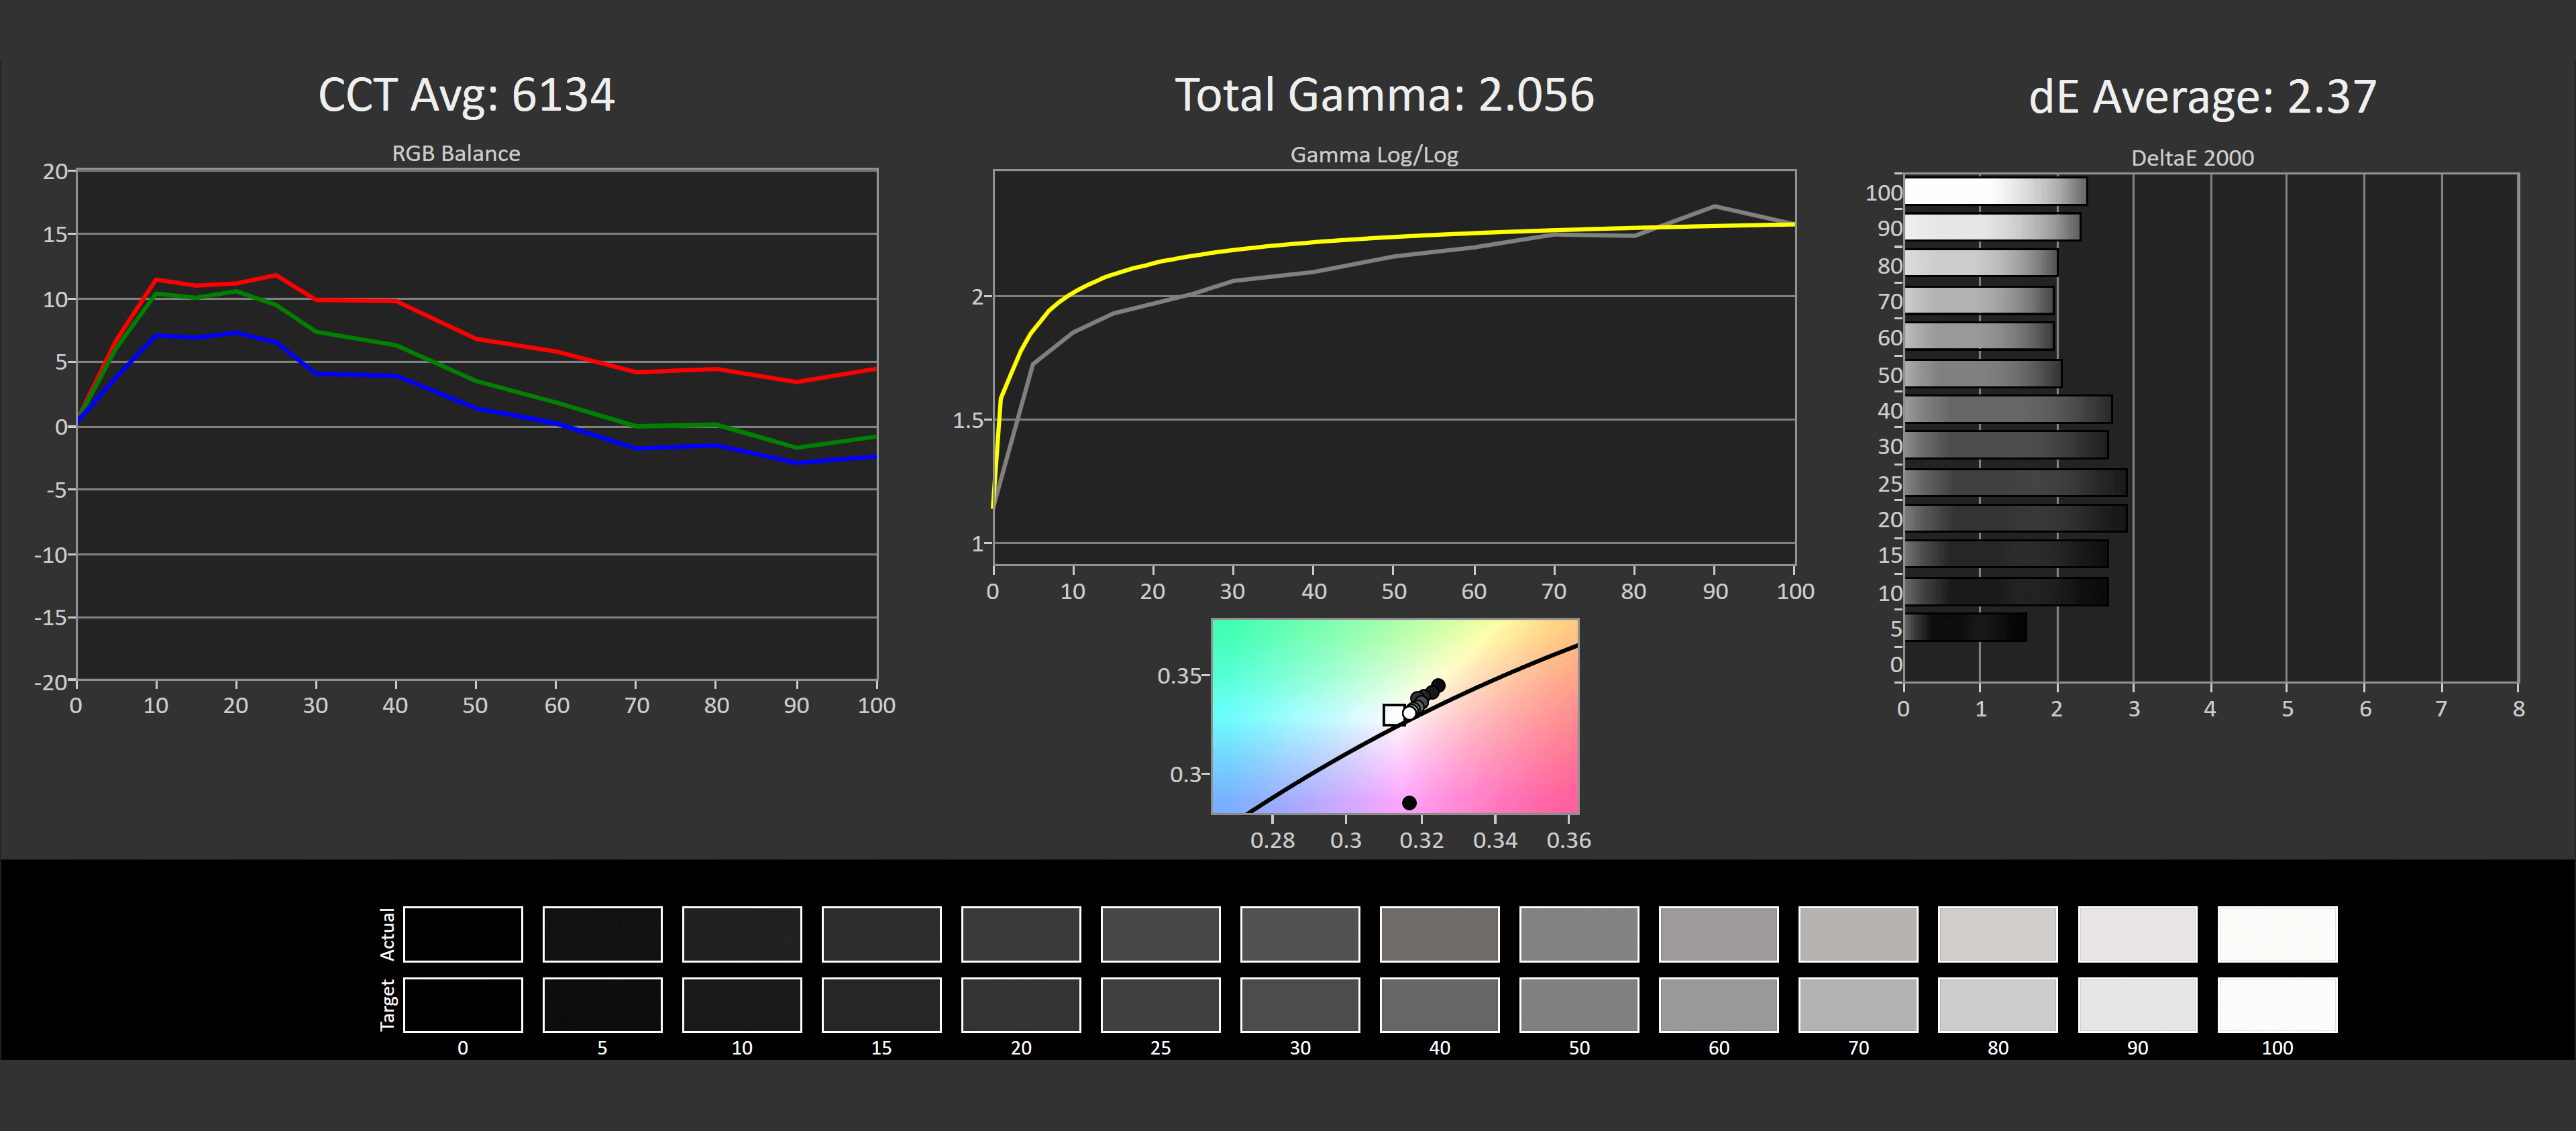Click the Target swatch for 25 percent gray
Image resolution: width=2576 pixels, height=1131 pixels.
click(x=1160, y=1005)
